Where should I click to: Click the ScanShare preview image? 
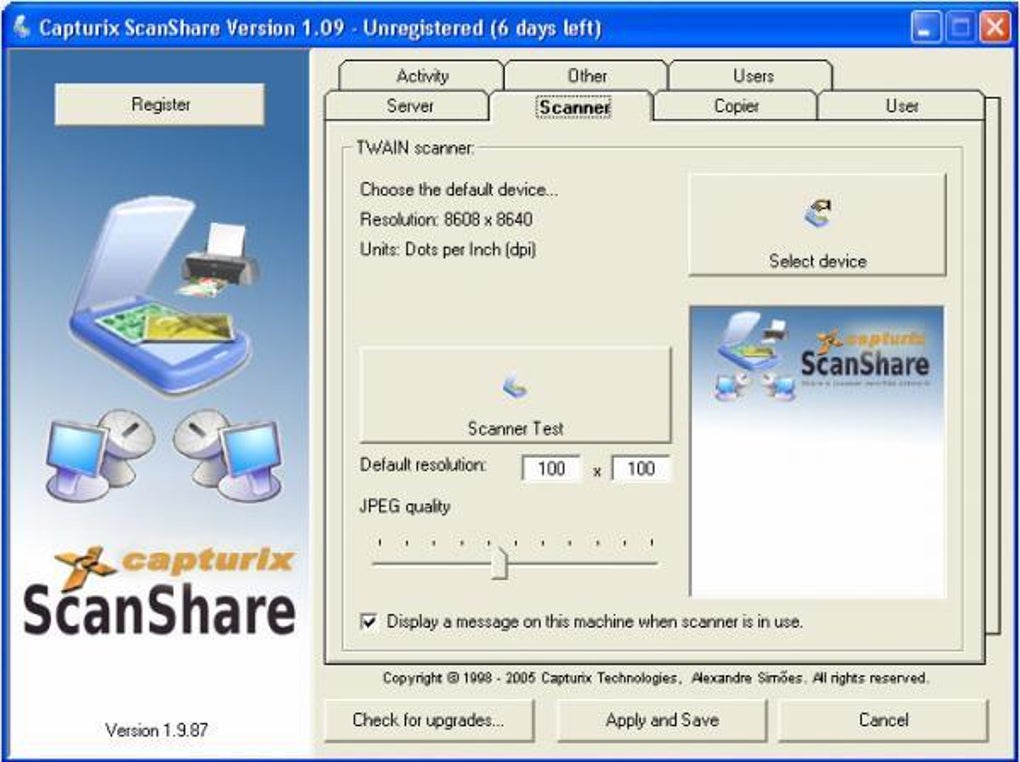(x=817, y=451)
